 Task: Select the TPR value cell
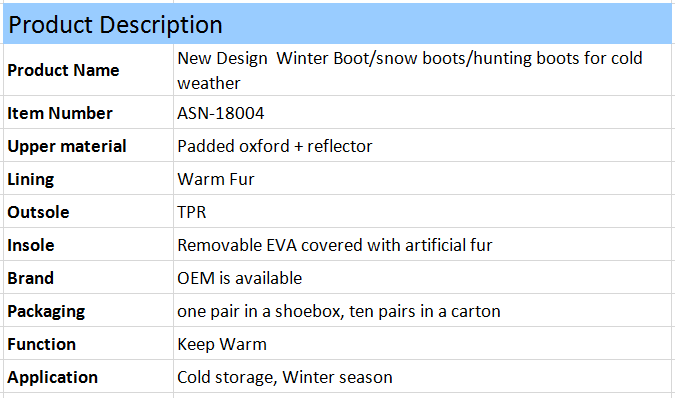(422, 212)
